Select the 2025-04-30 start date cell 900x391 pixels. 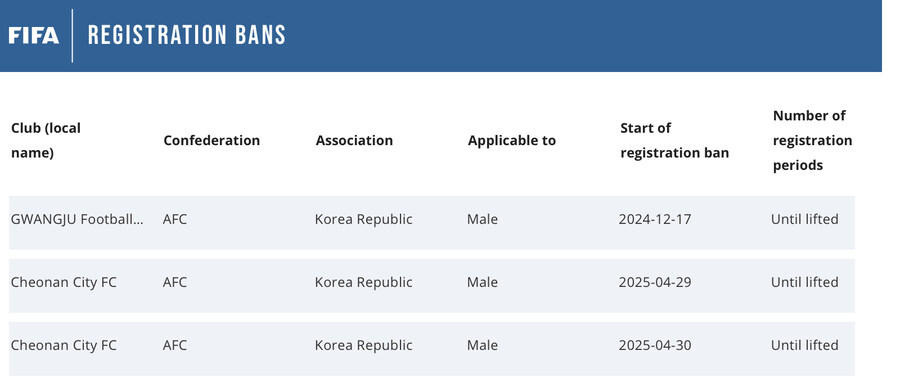click(x=655, y=346)
